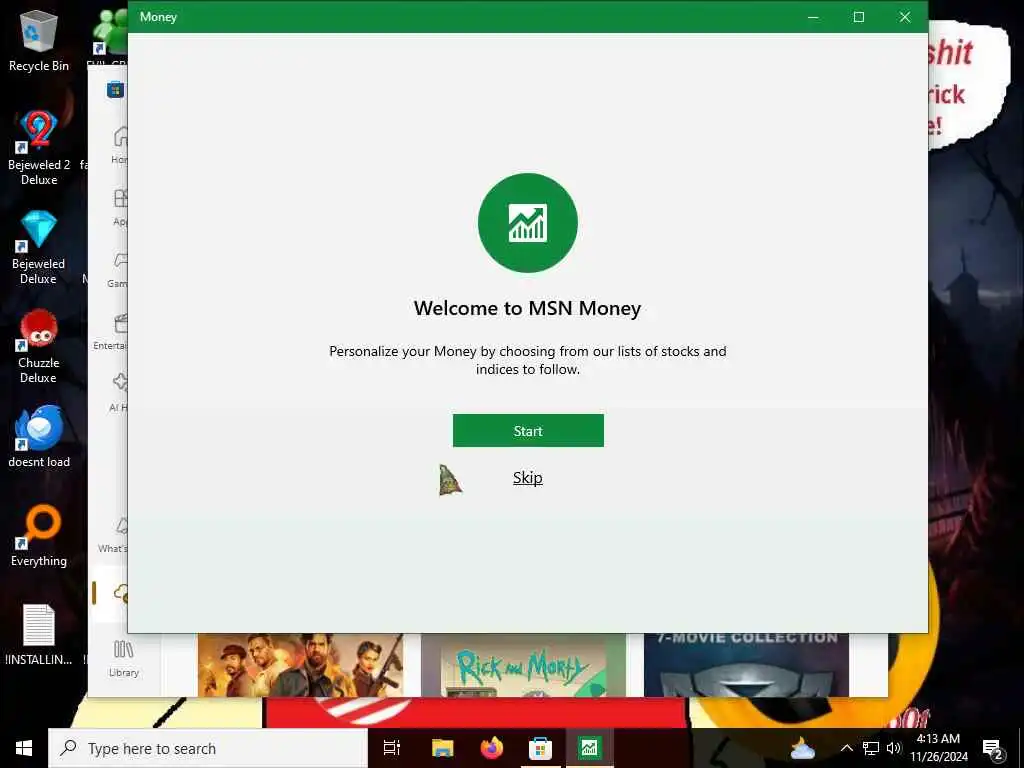
Task: Open the volume control tray icon
Action: coord(893,748)
